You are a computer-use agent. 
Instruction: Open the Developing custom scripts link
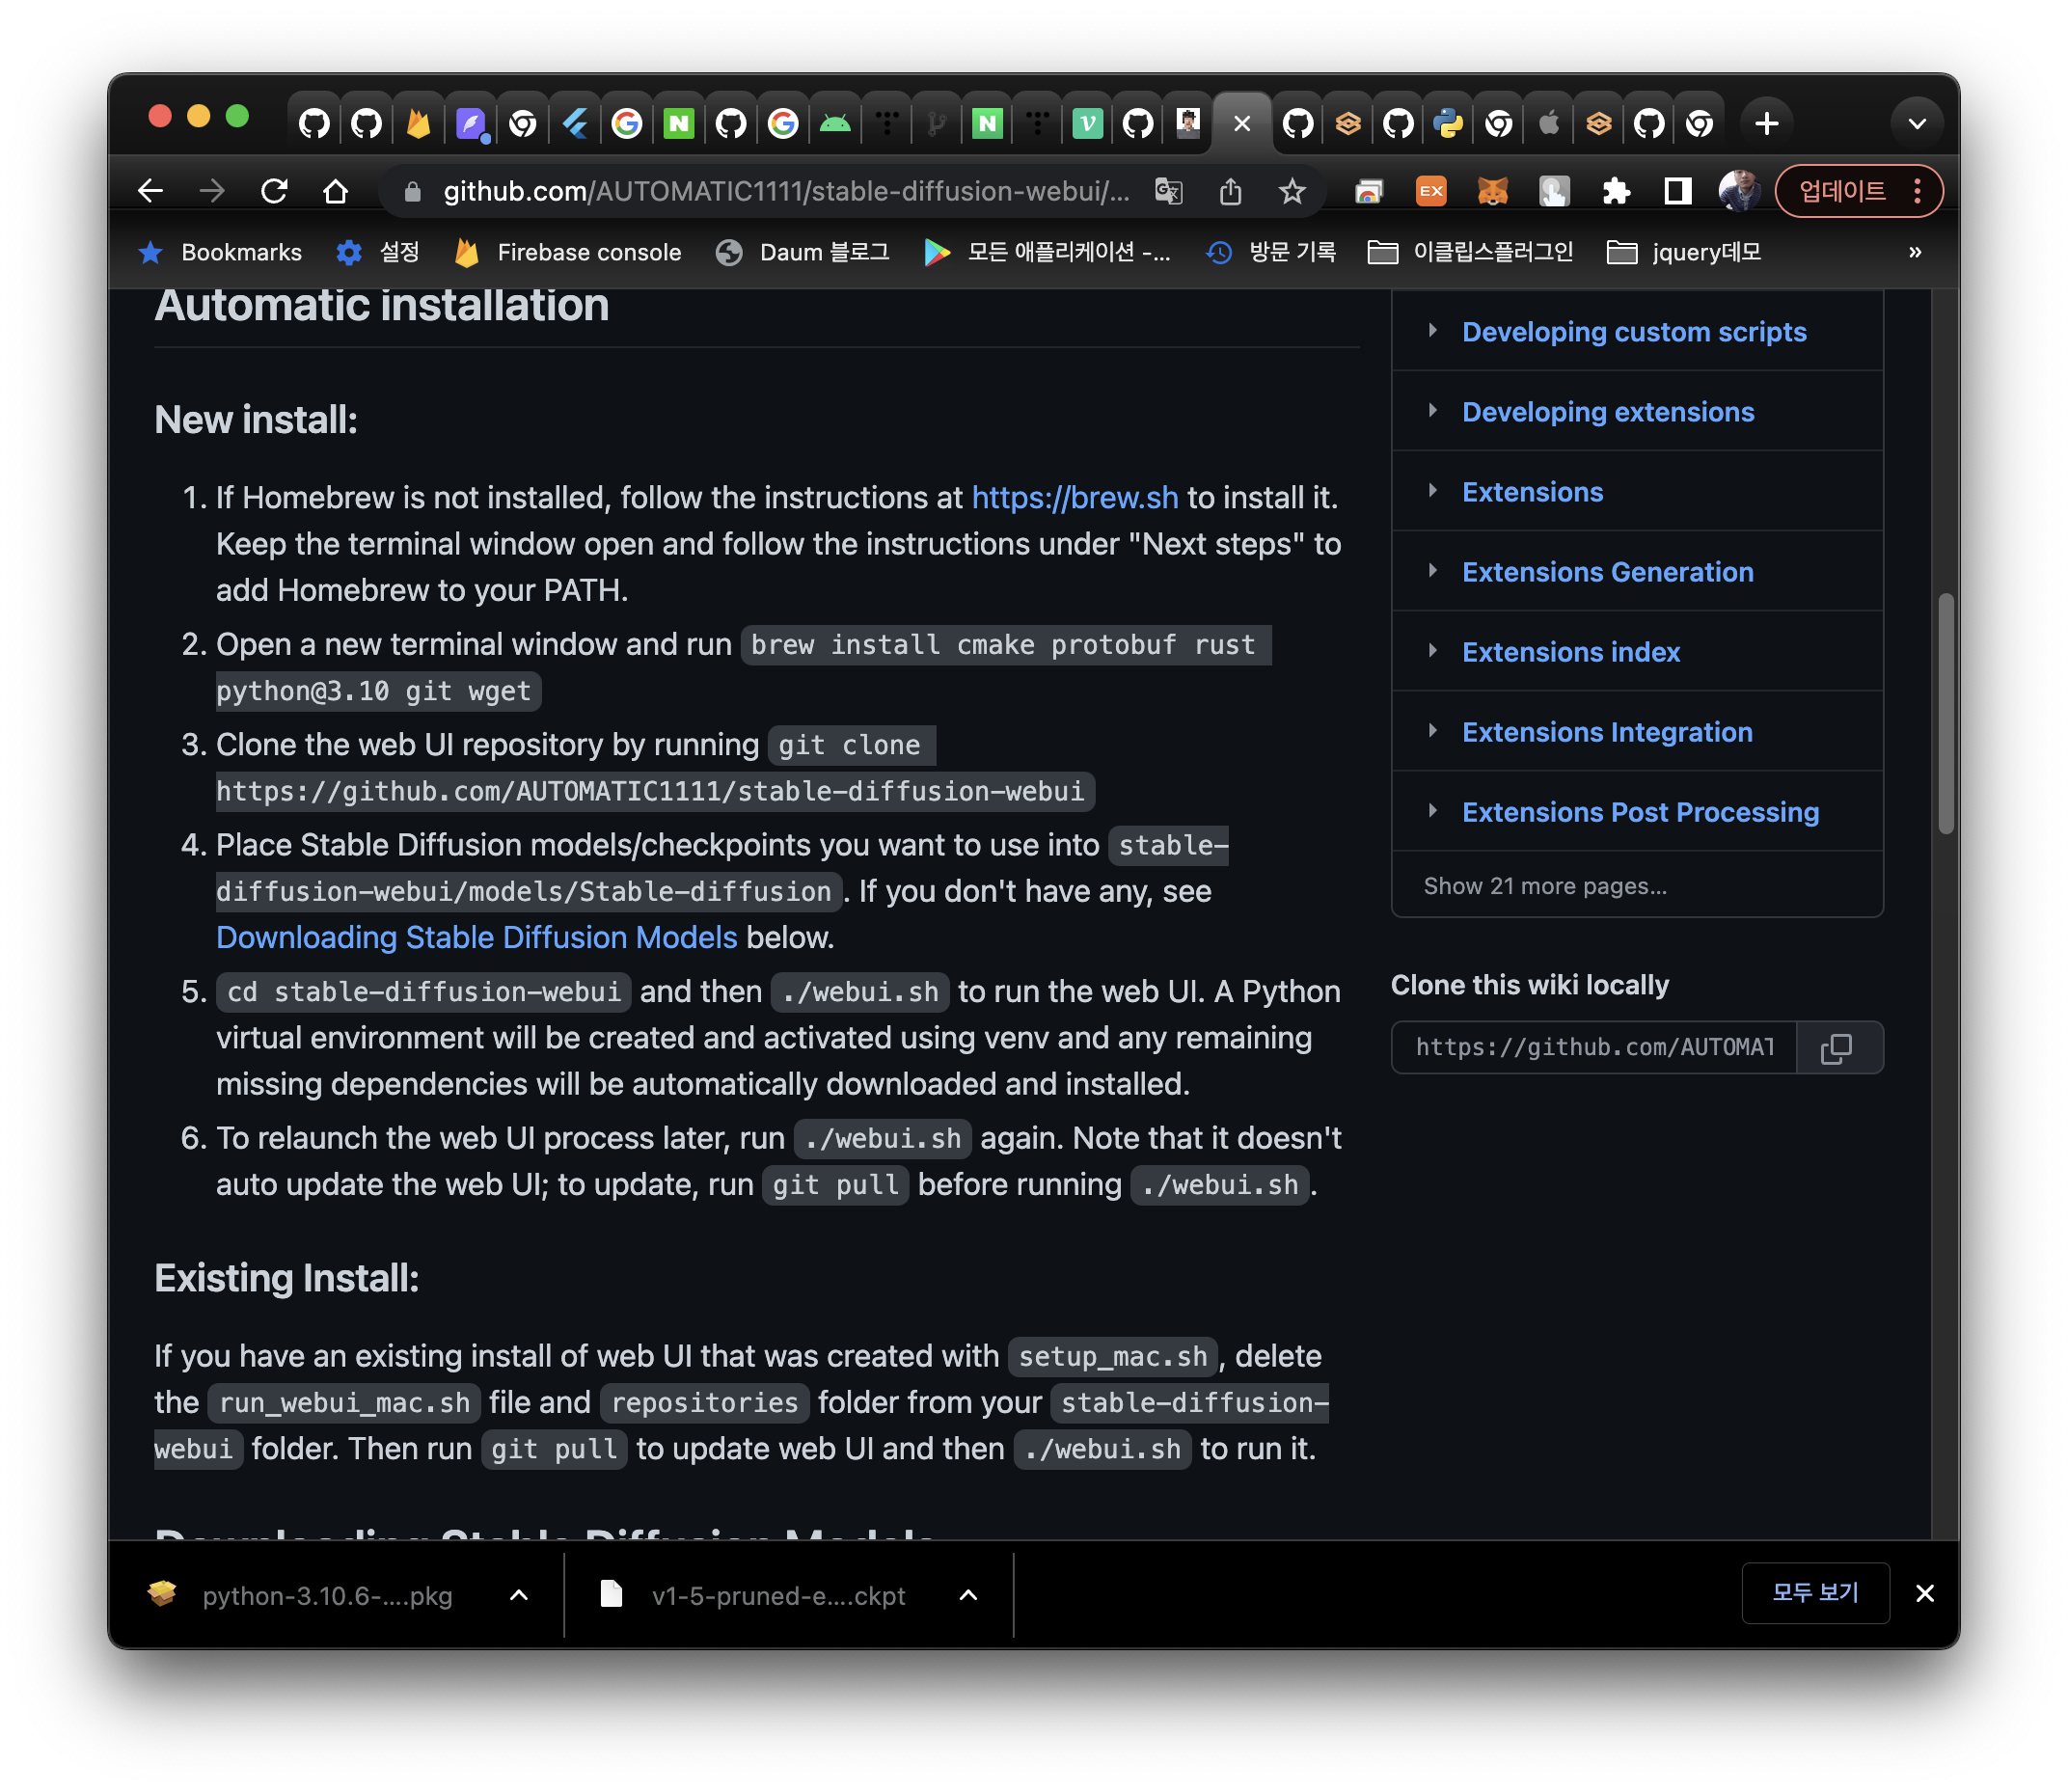click(1634, 332)
